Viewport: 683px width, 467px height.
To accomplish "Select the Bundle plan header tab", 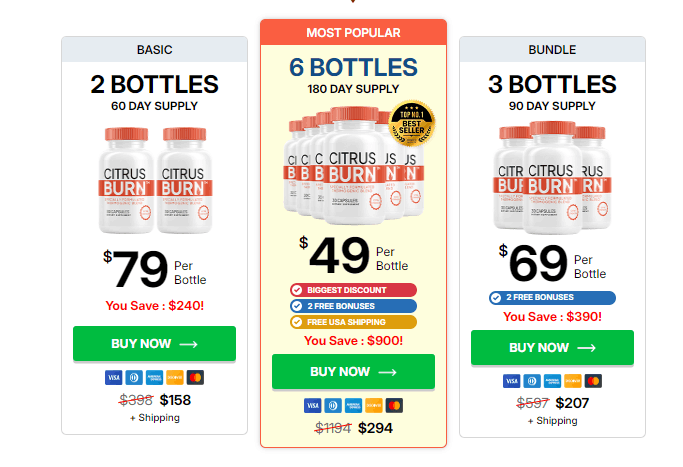I will (x=552, y=49).
